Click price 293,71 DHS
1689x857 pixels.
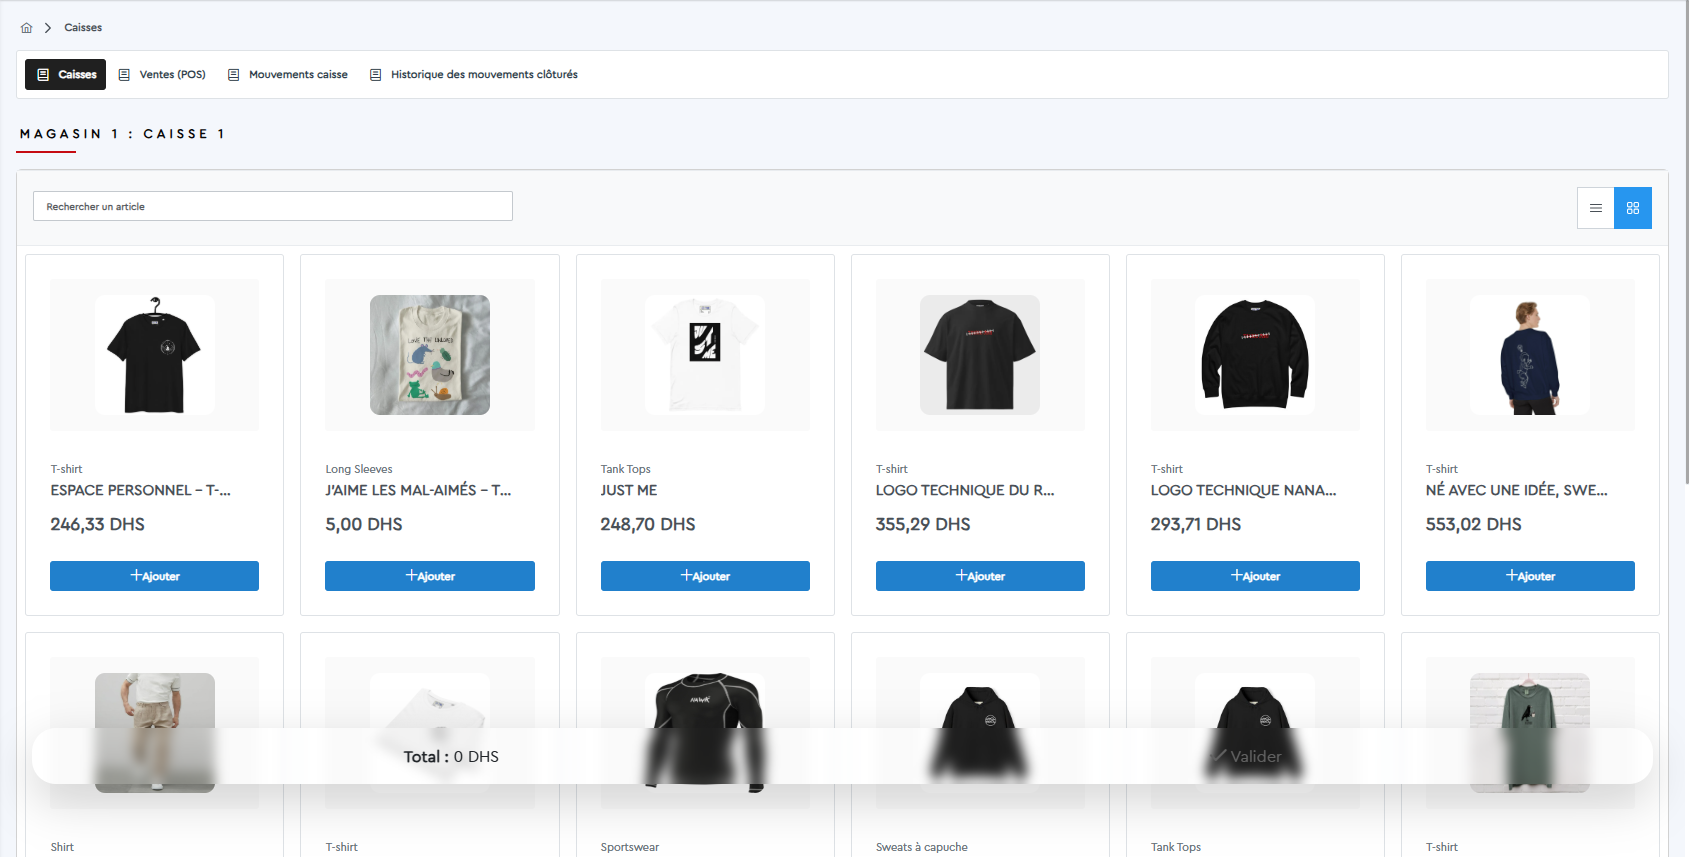pos(1196,524)
